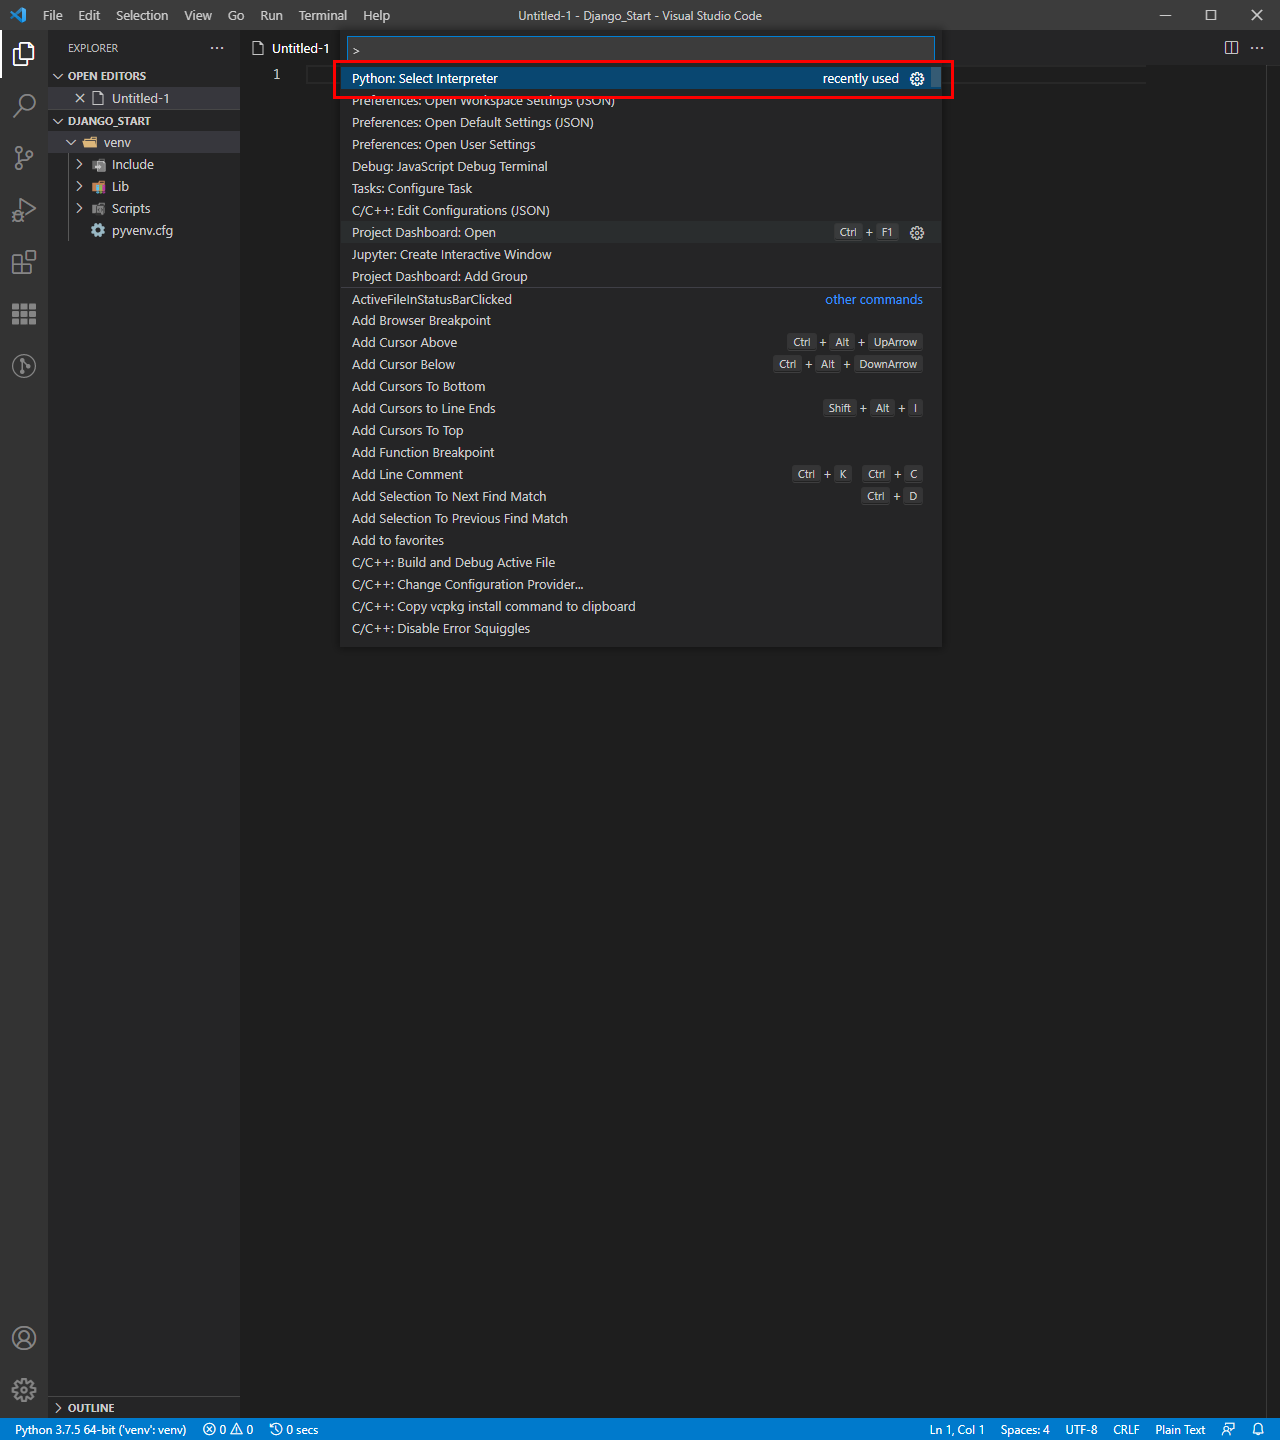Choose Jupyter: Create Interactive Window
Viewport: 1280px width, 1440px height.
coord(641,255)
